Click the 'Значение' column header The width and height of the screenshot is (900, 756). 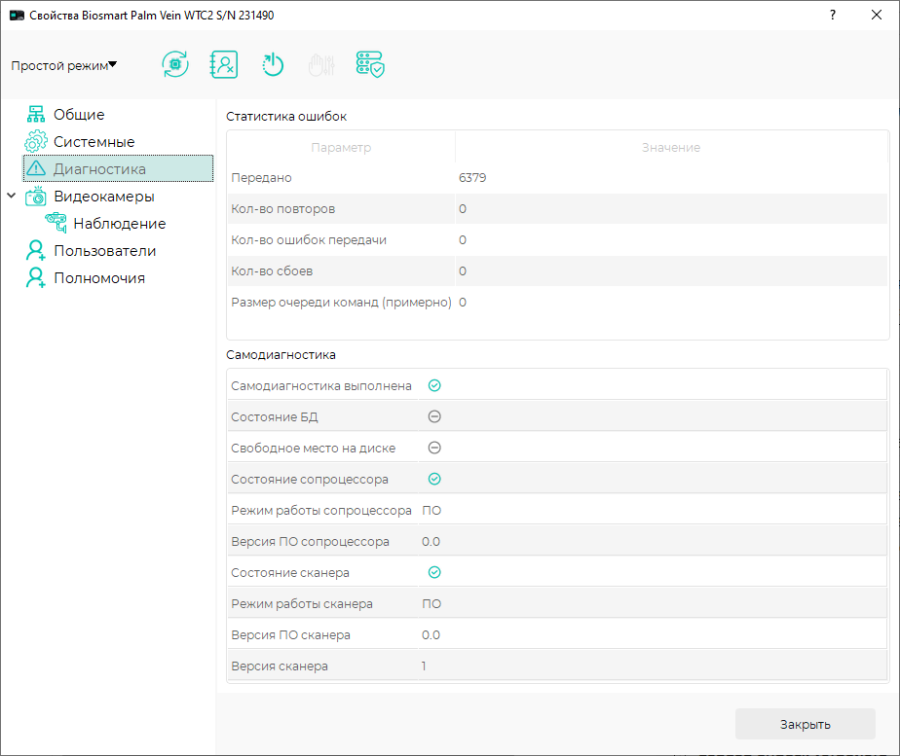coord(671,148)
